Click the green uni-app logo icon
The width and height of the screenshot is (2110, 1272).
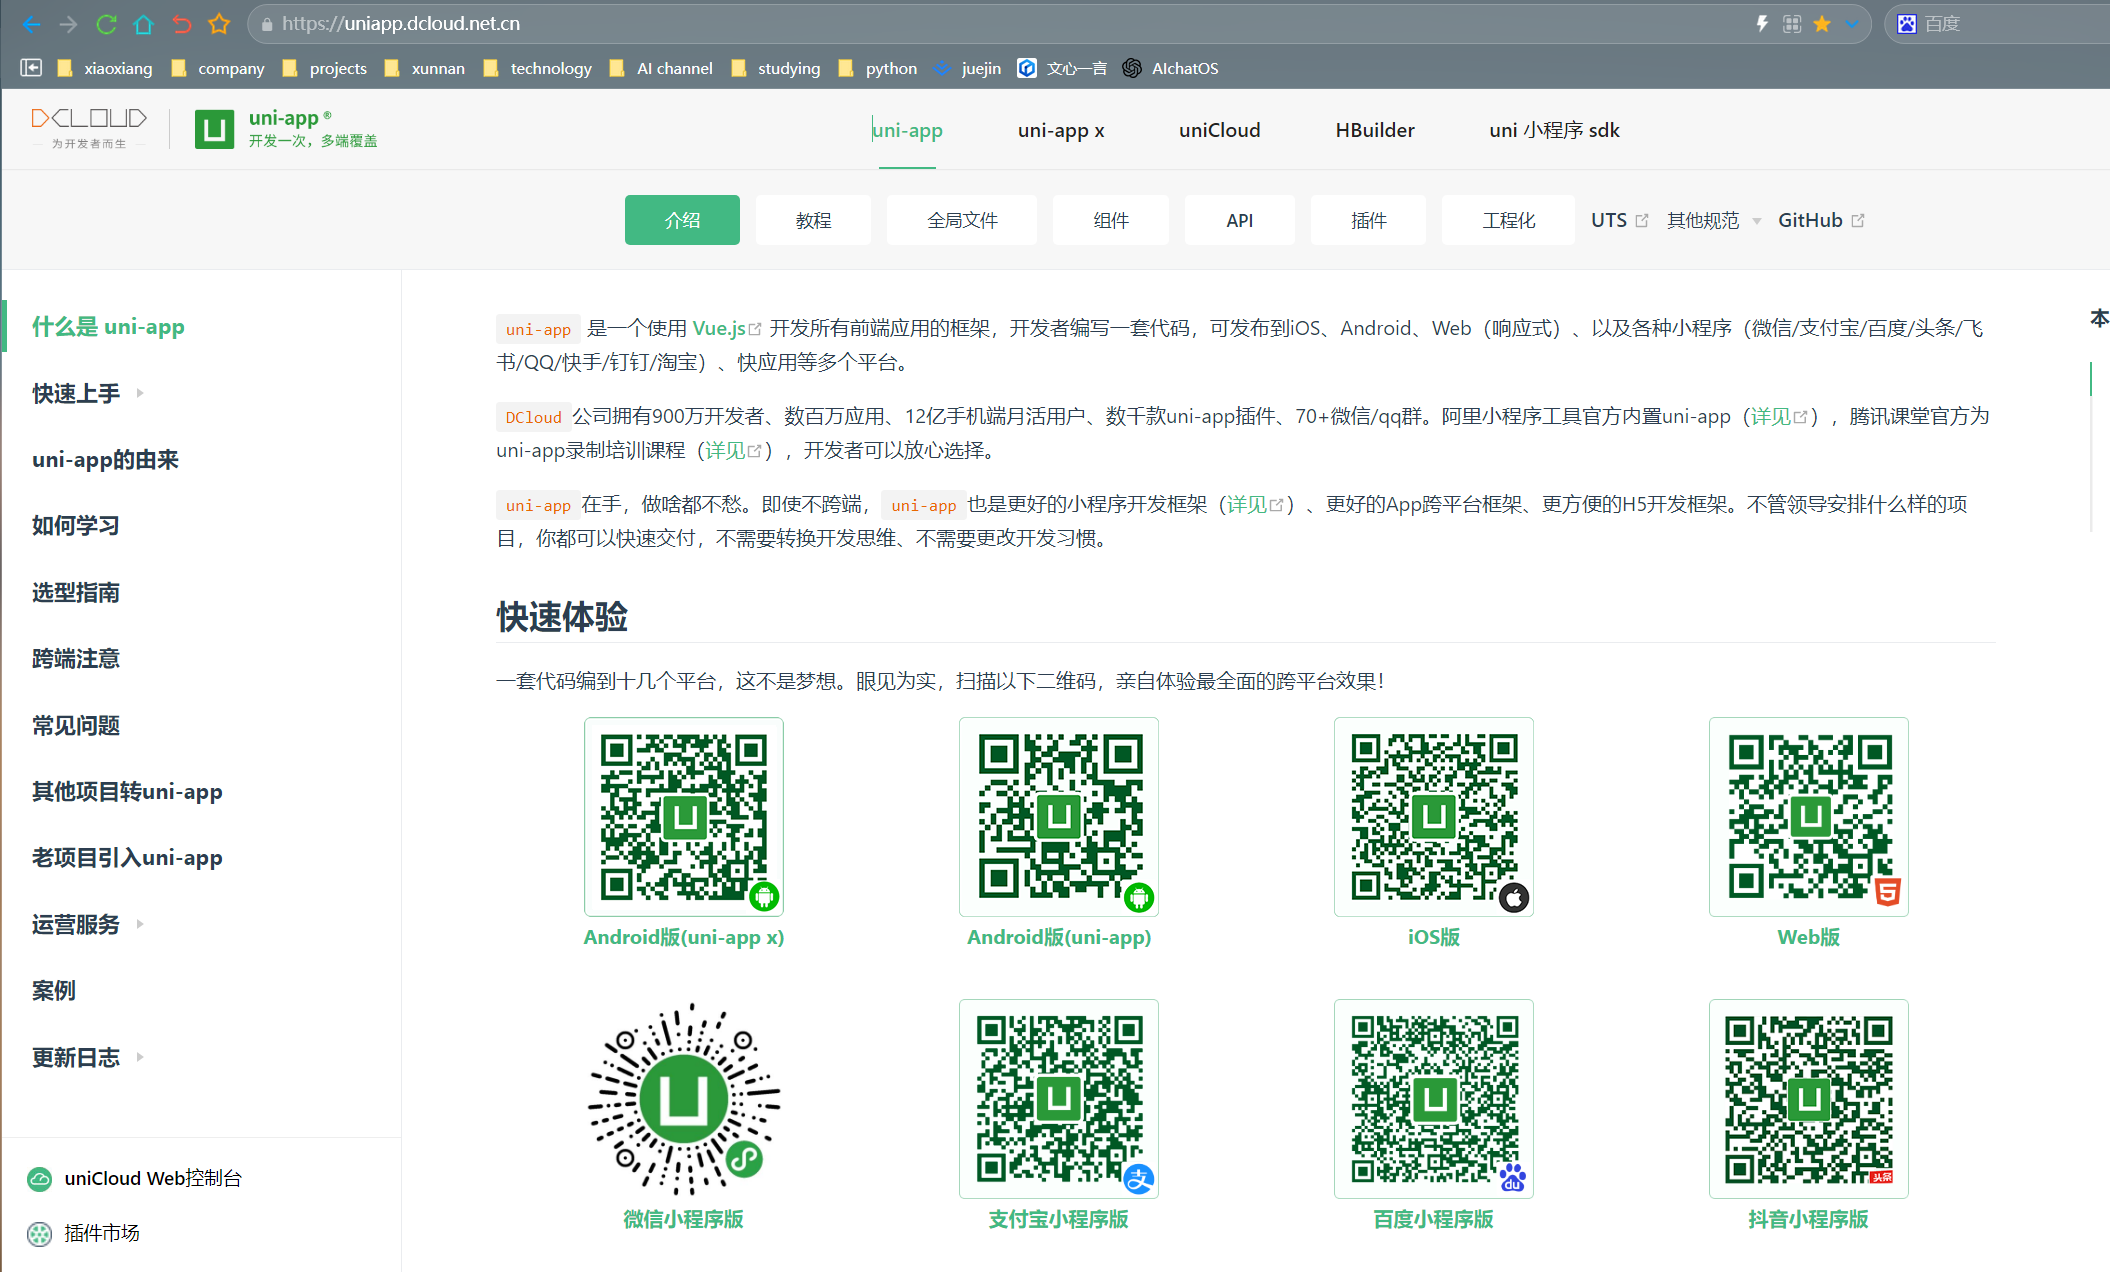[214, 129]
